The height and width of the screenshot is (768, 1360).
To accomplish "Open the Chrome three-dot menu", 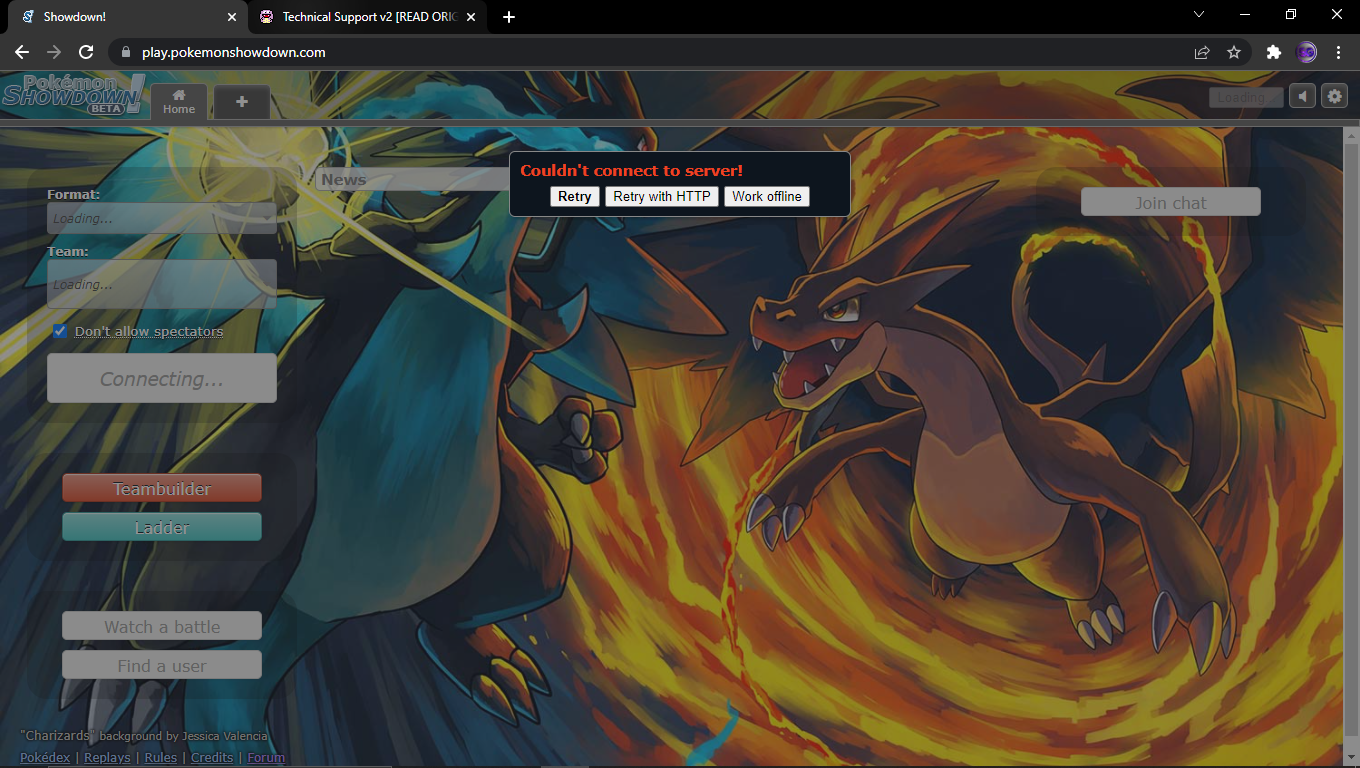I will point(1338,52).
